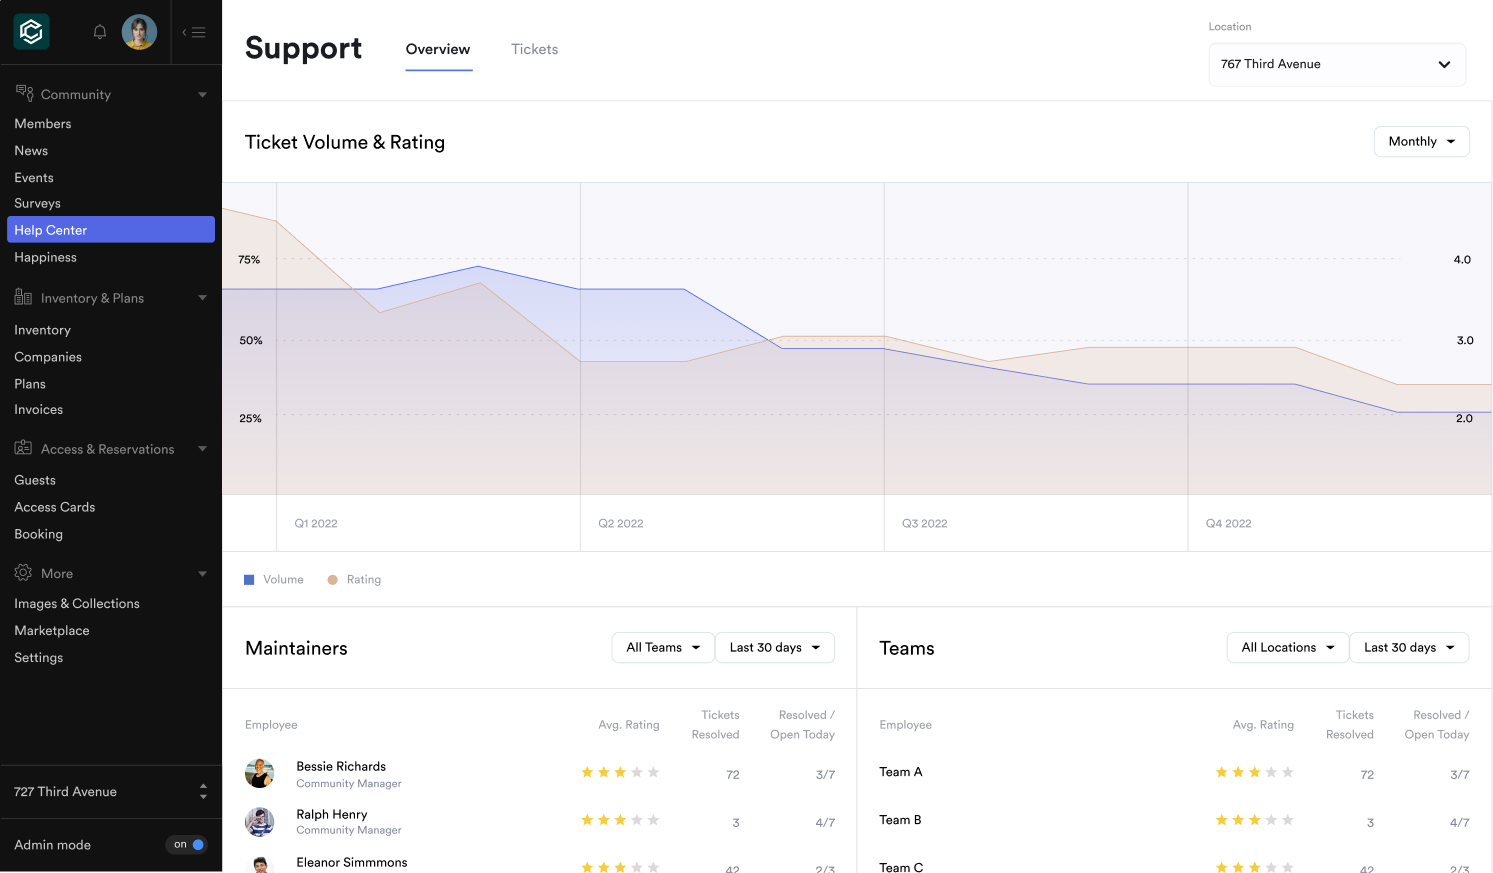This screenshot has width=1493, height=873.
Task: Open the user profile avatar
Action: pos(139,32)
